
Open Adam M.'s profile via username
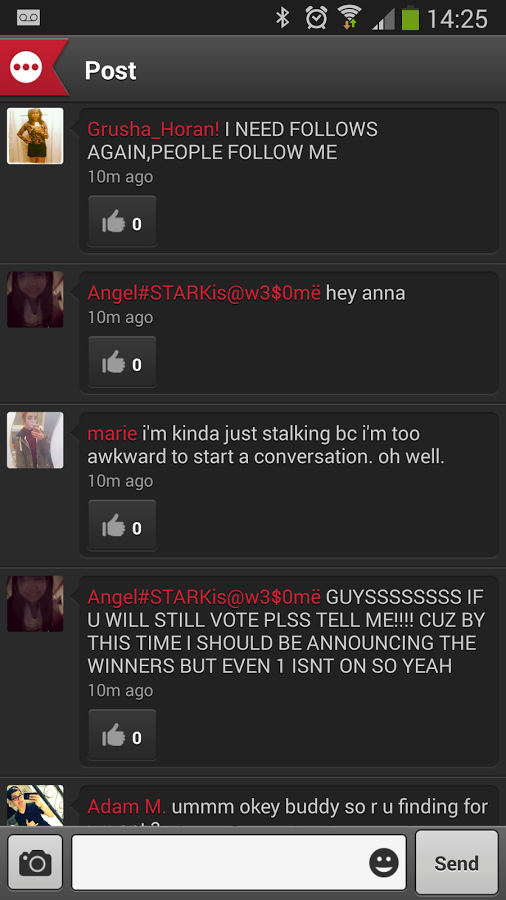pyautogui.click(x=127, y=807)
